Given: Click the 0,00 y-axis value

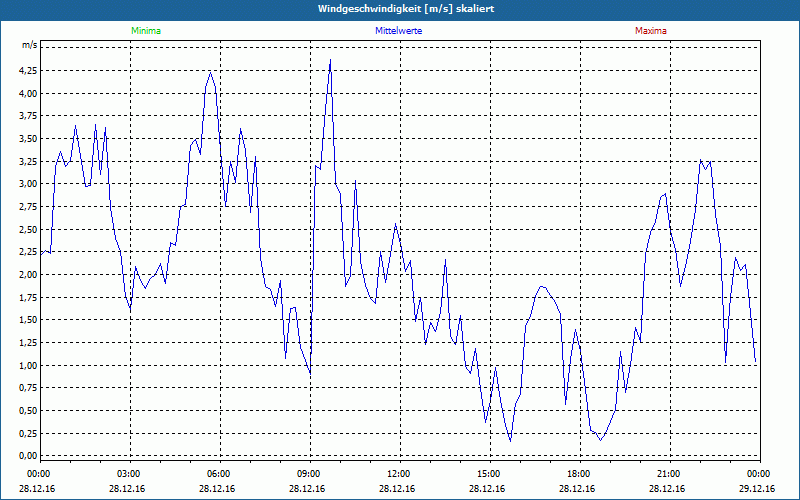Looking at the screenshot, I should [x=28, y=456].
